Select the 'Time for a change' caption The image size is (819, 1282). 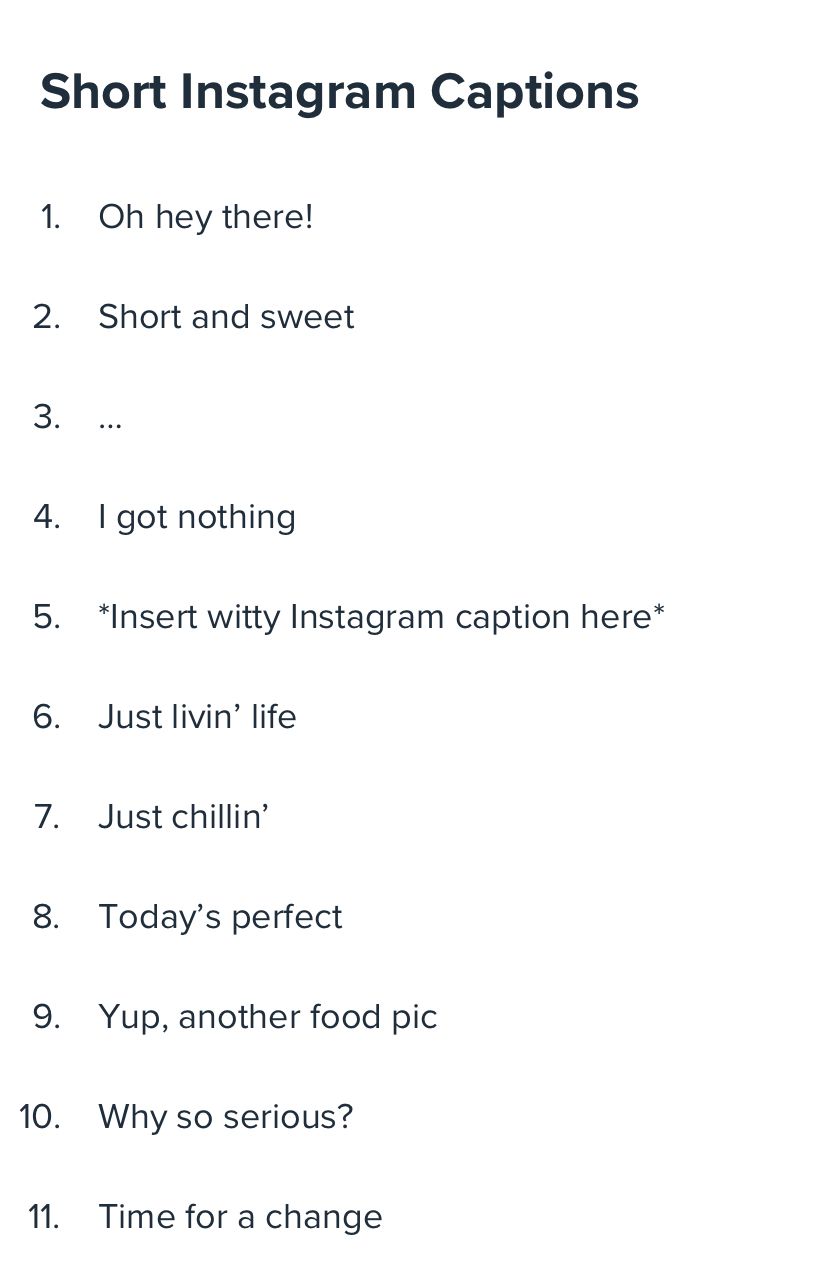pos(240,1217)
